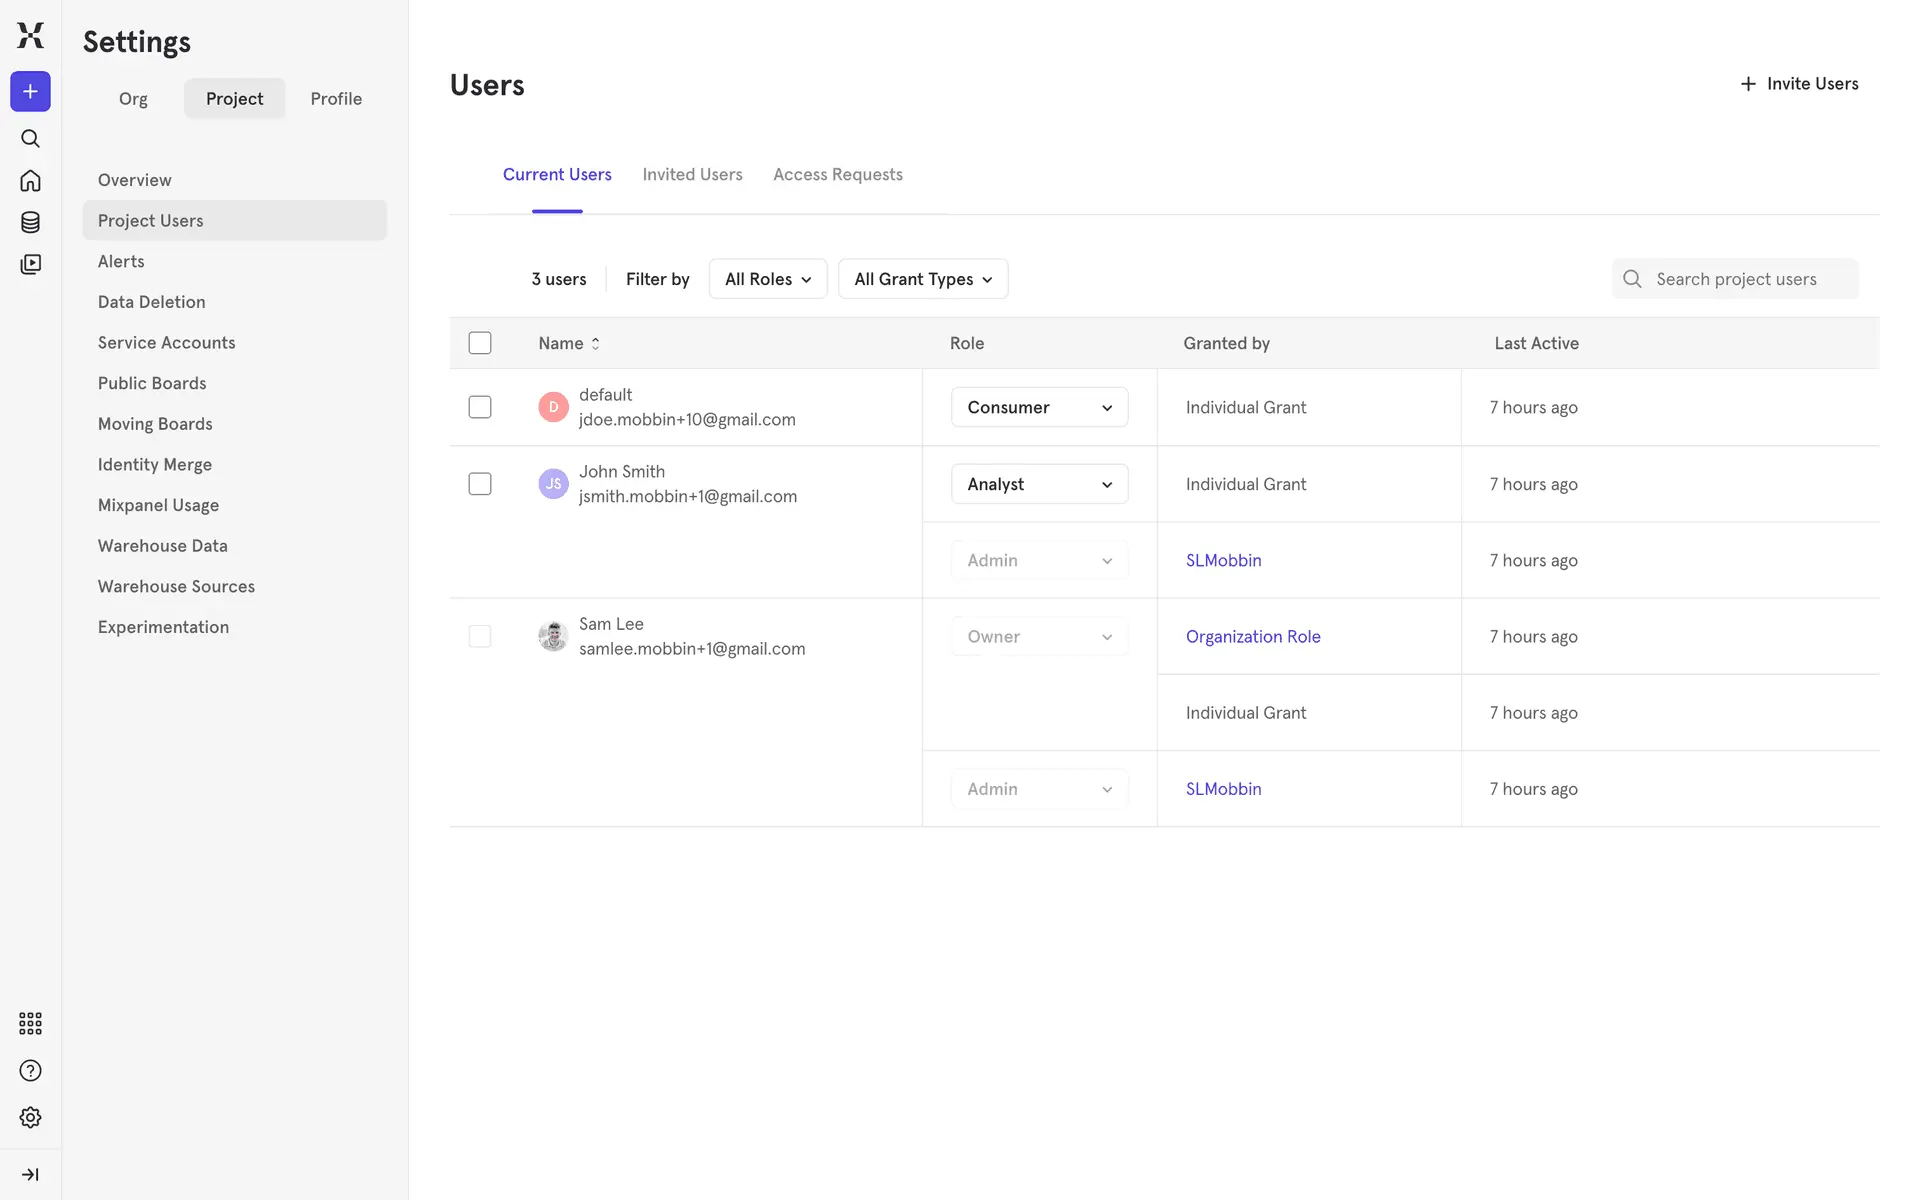Image resolution: width=1920 pixels, height=1200 pixels.
Task: Select all users header checkbox
Action: click(x=480, y=343)
